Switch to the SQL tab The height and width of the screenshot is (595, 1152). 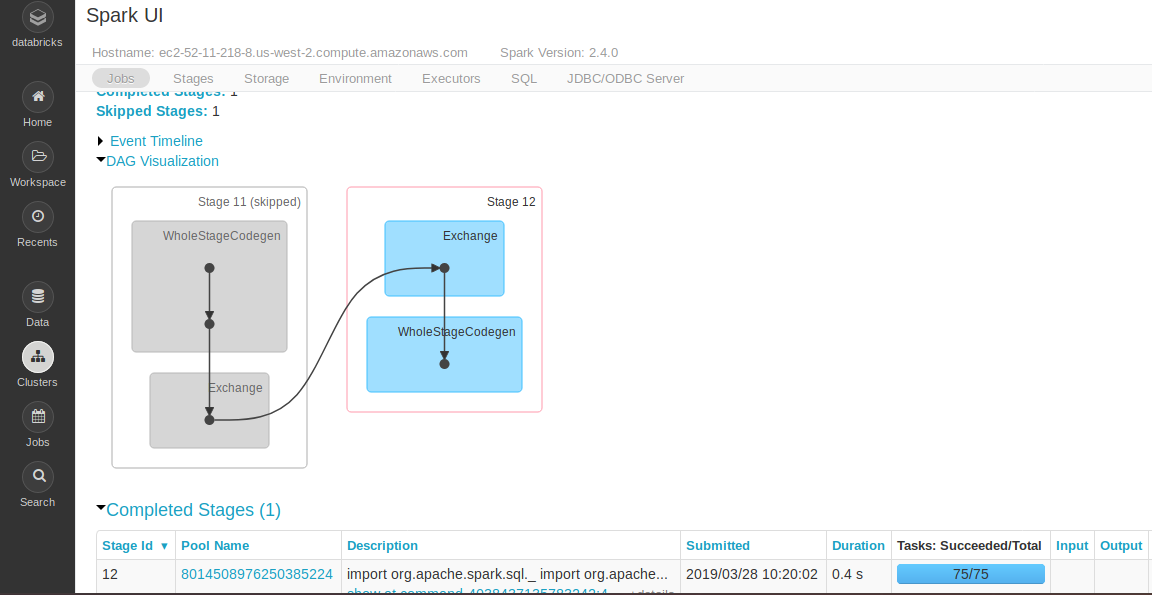coord(524,78)
